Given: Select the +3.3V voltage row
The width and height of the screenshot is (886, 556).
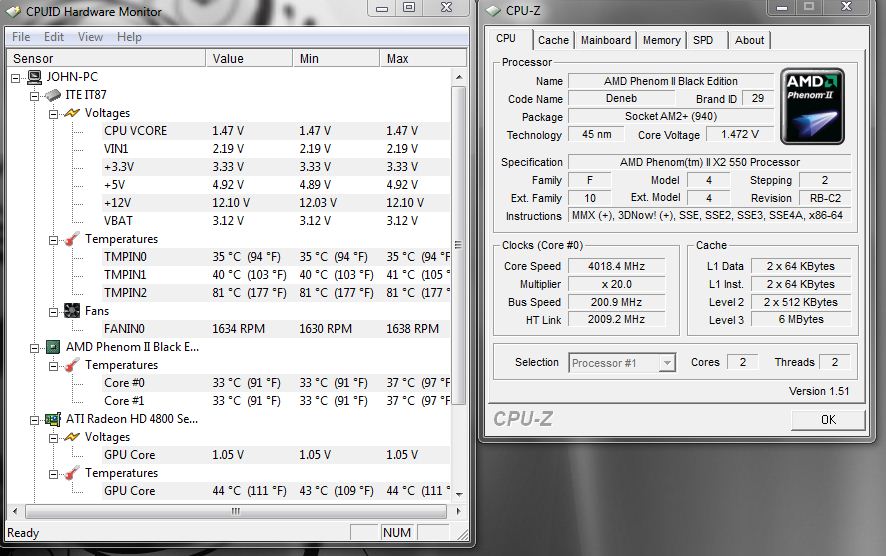Looking at the screenshot, I should coord(275,167).
